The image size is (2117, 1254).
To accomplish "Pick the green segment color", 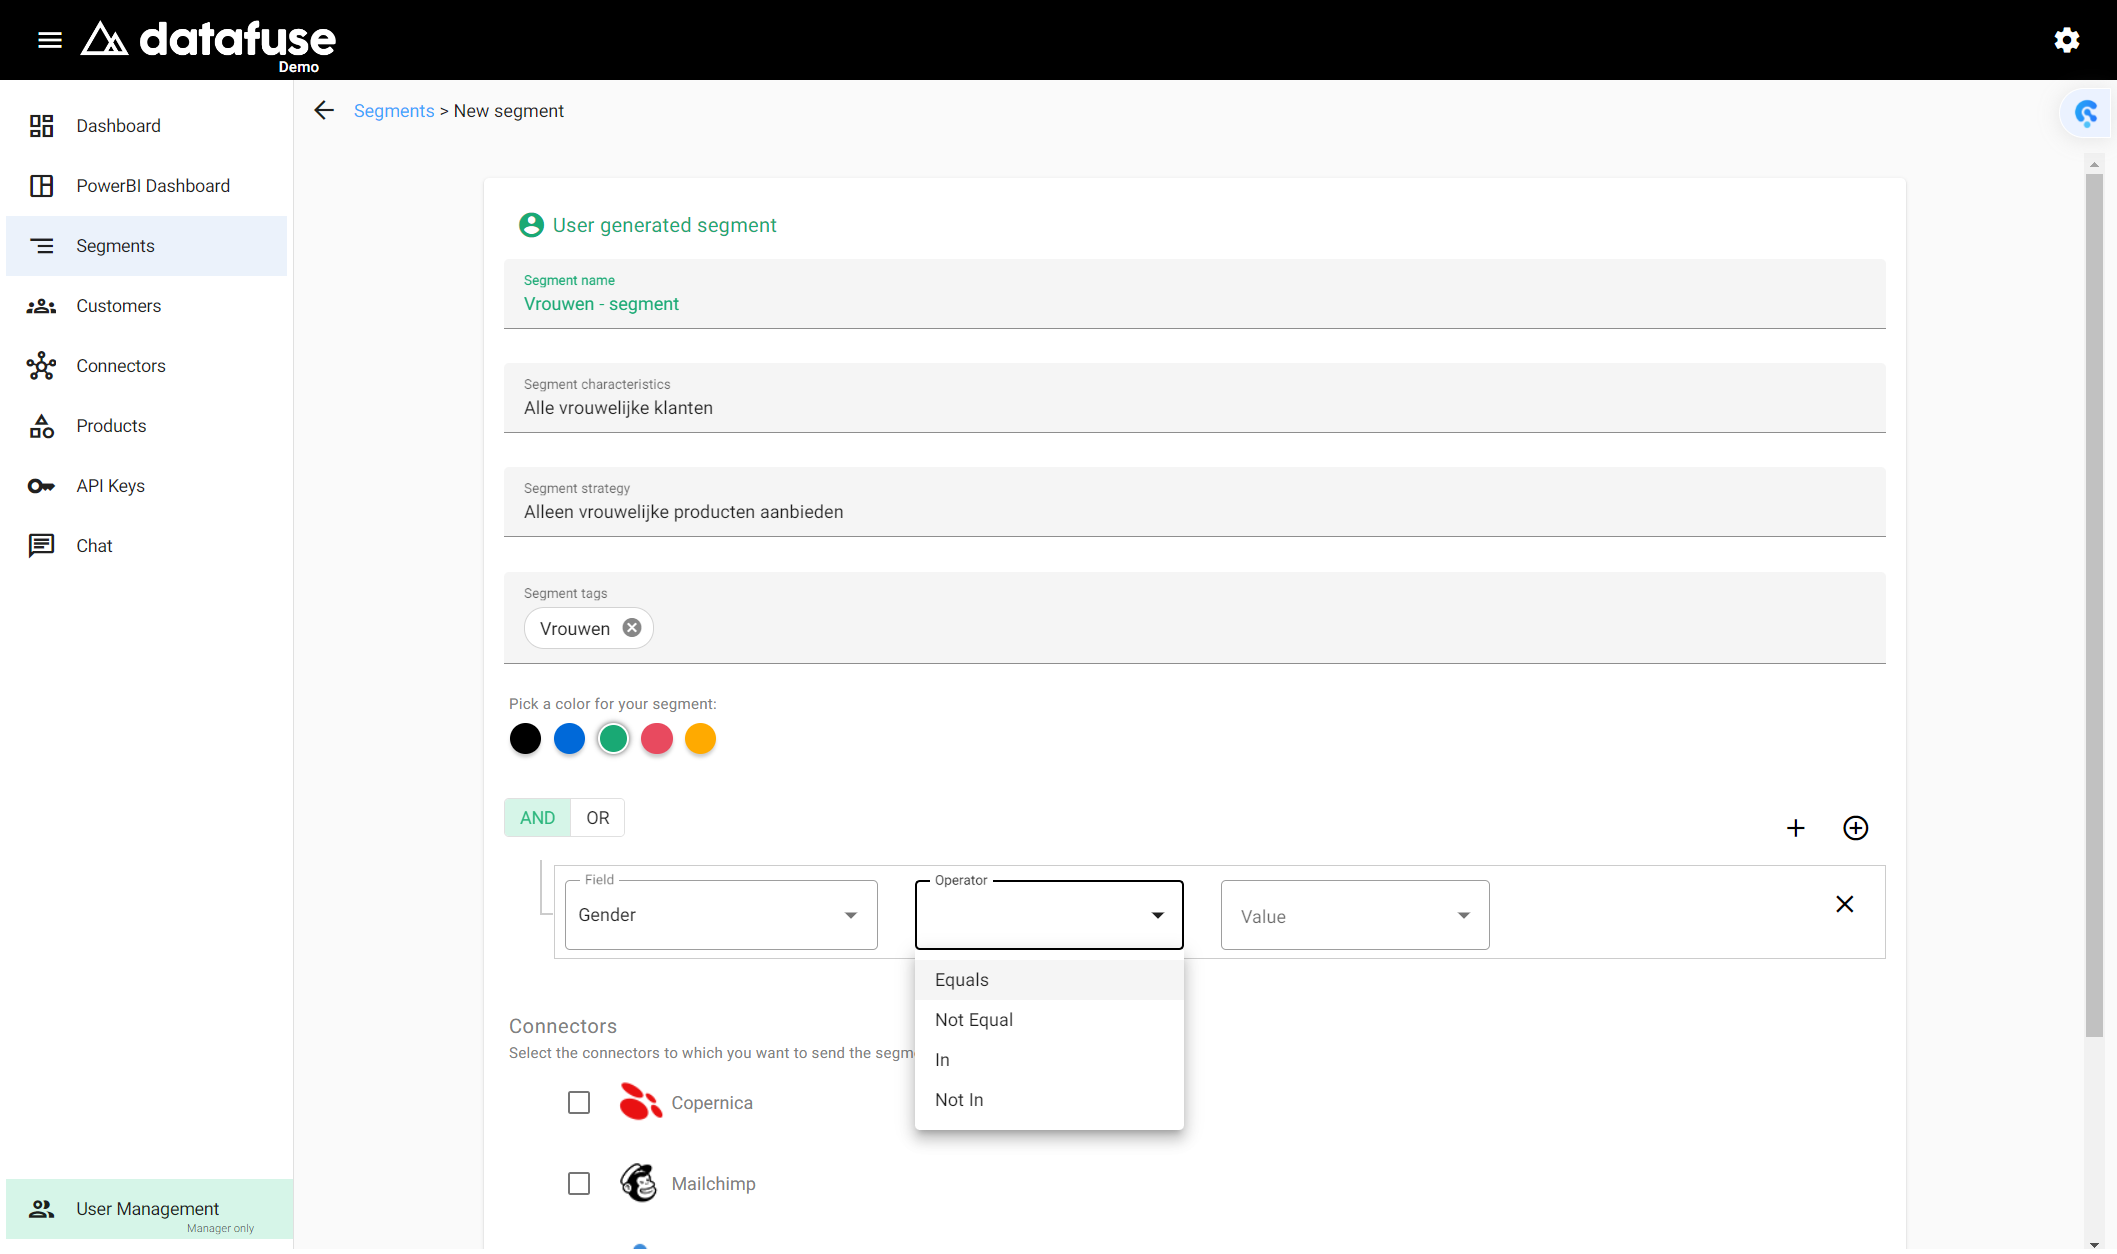I will coord(613,739).
